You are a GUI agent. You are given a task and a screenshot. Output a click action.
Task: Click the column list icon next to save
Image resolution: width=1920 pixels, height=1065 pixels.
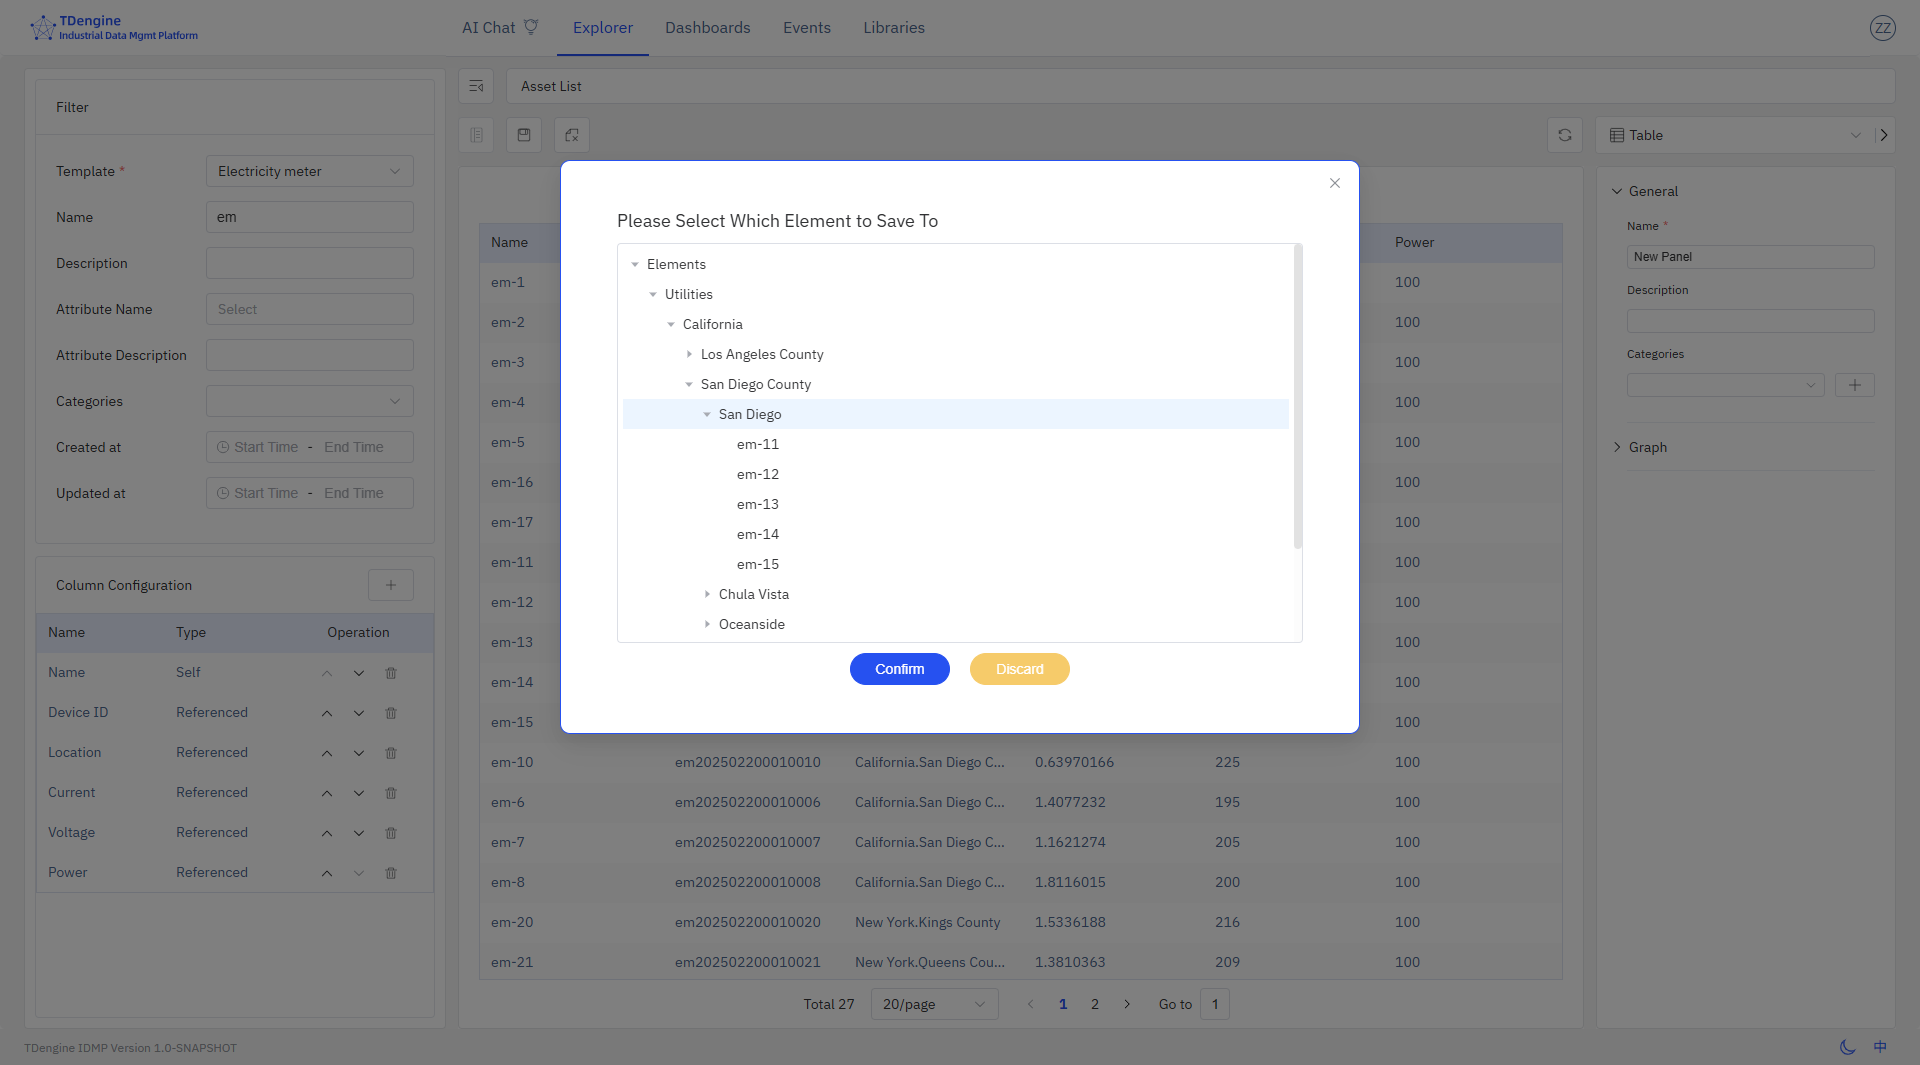pyautogui.click(x=476, y=135)
